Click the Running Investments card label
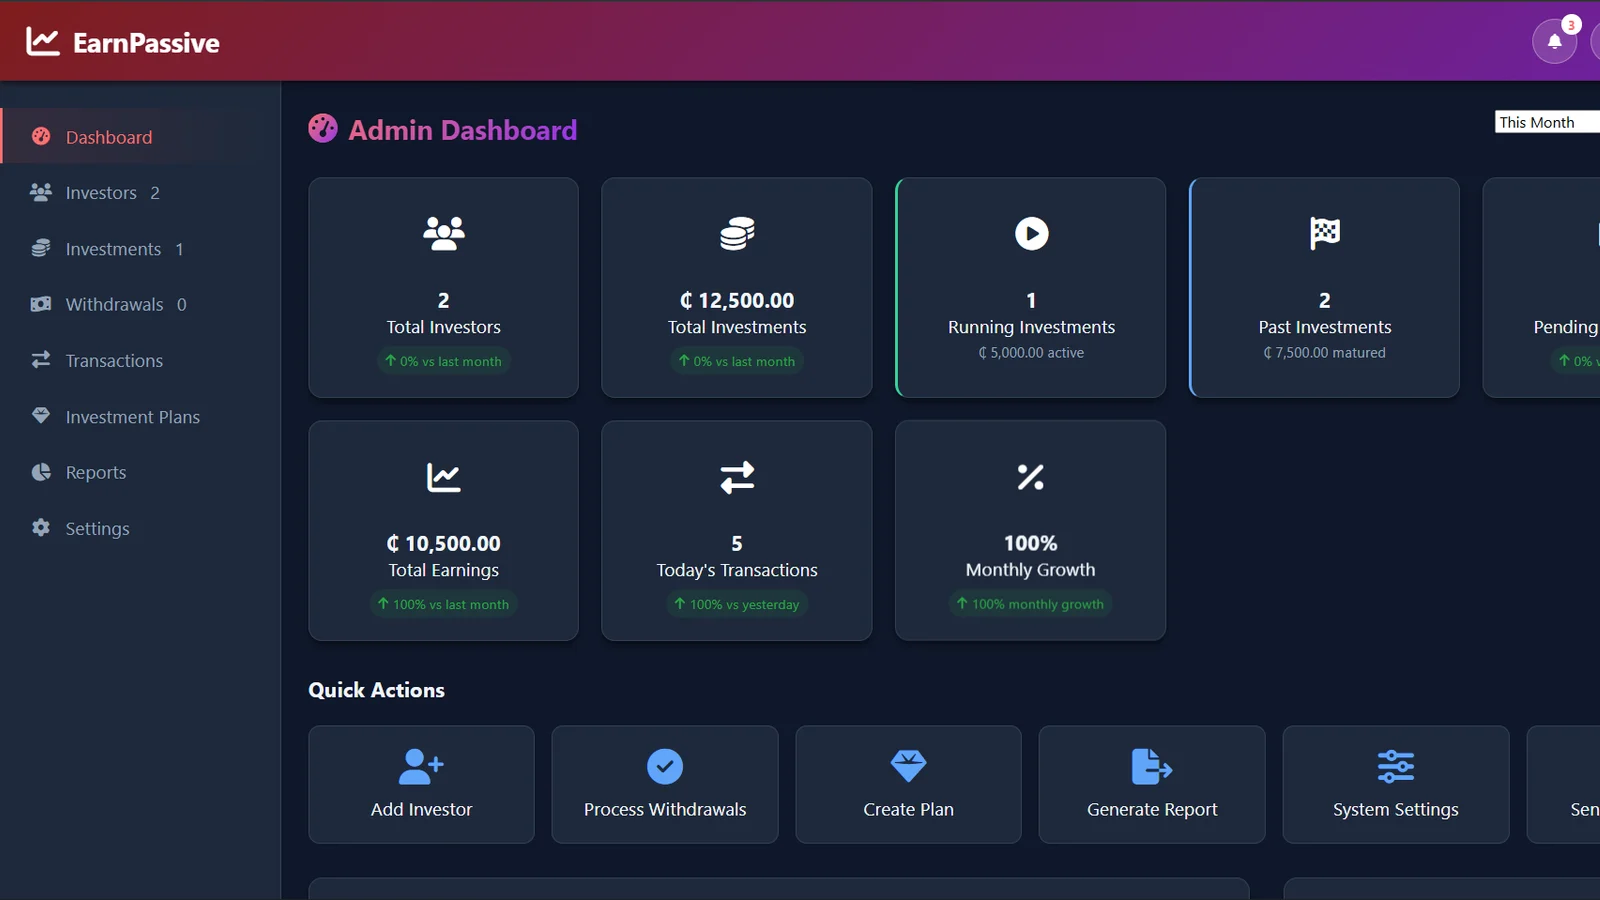The image size is (1600, 900). point(1031,327)
